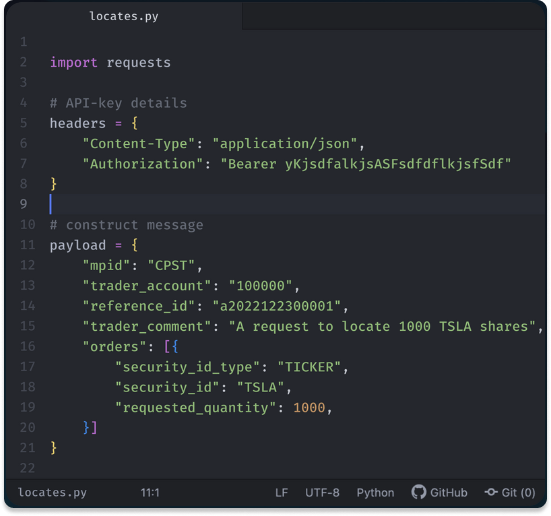The width and height of the screenshot is (551, 516).
Task: Click the orange 1000 quantity value
Action: (x=309, y=408)
